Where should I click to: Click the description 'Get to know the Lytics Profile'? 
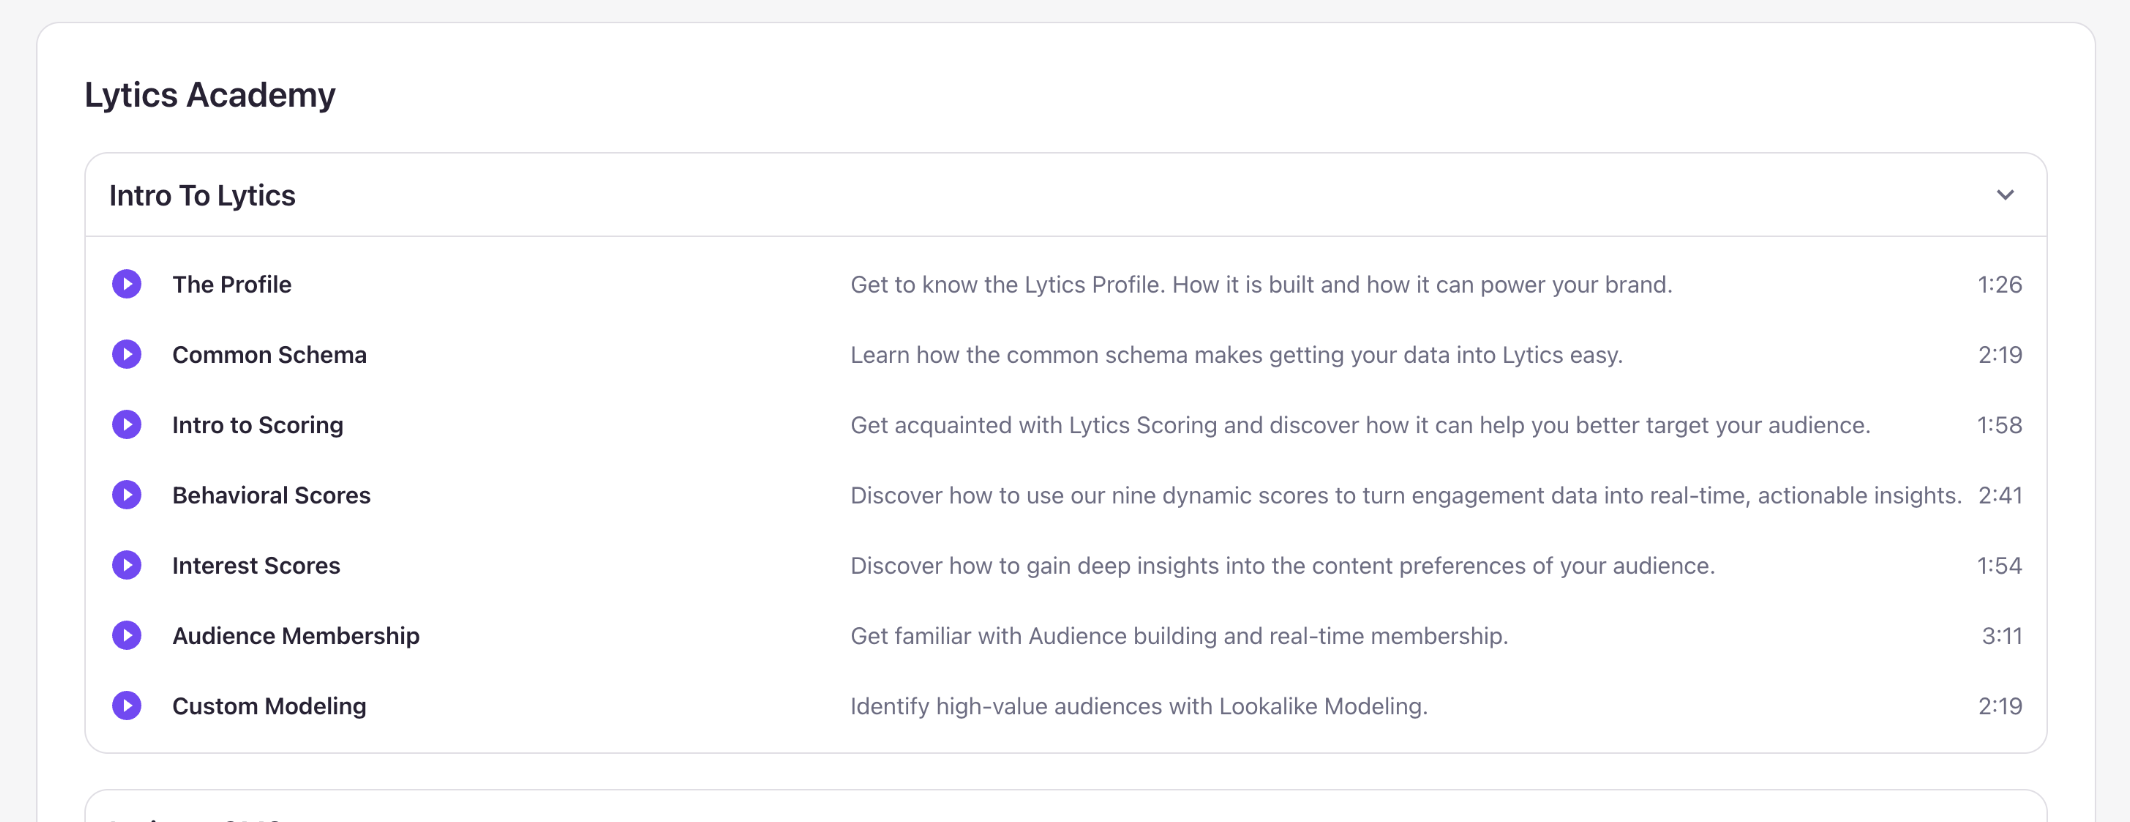point(1261,285)
